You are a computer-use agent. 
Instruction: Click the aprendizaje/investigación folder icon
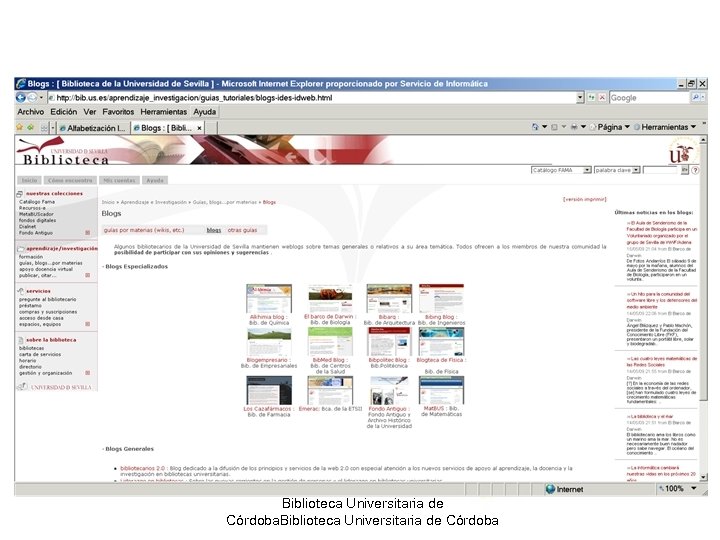click(20, 248)
